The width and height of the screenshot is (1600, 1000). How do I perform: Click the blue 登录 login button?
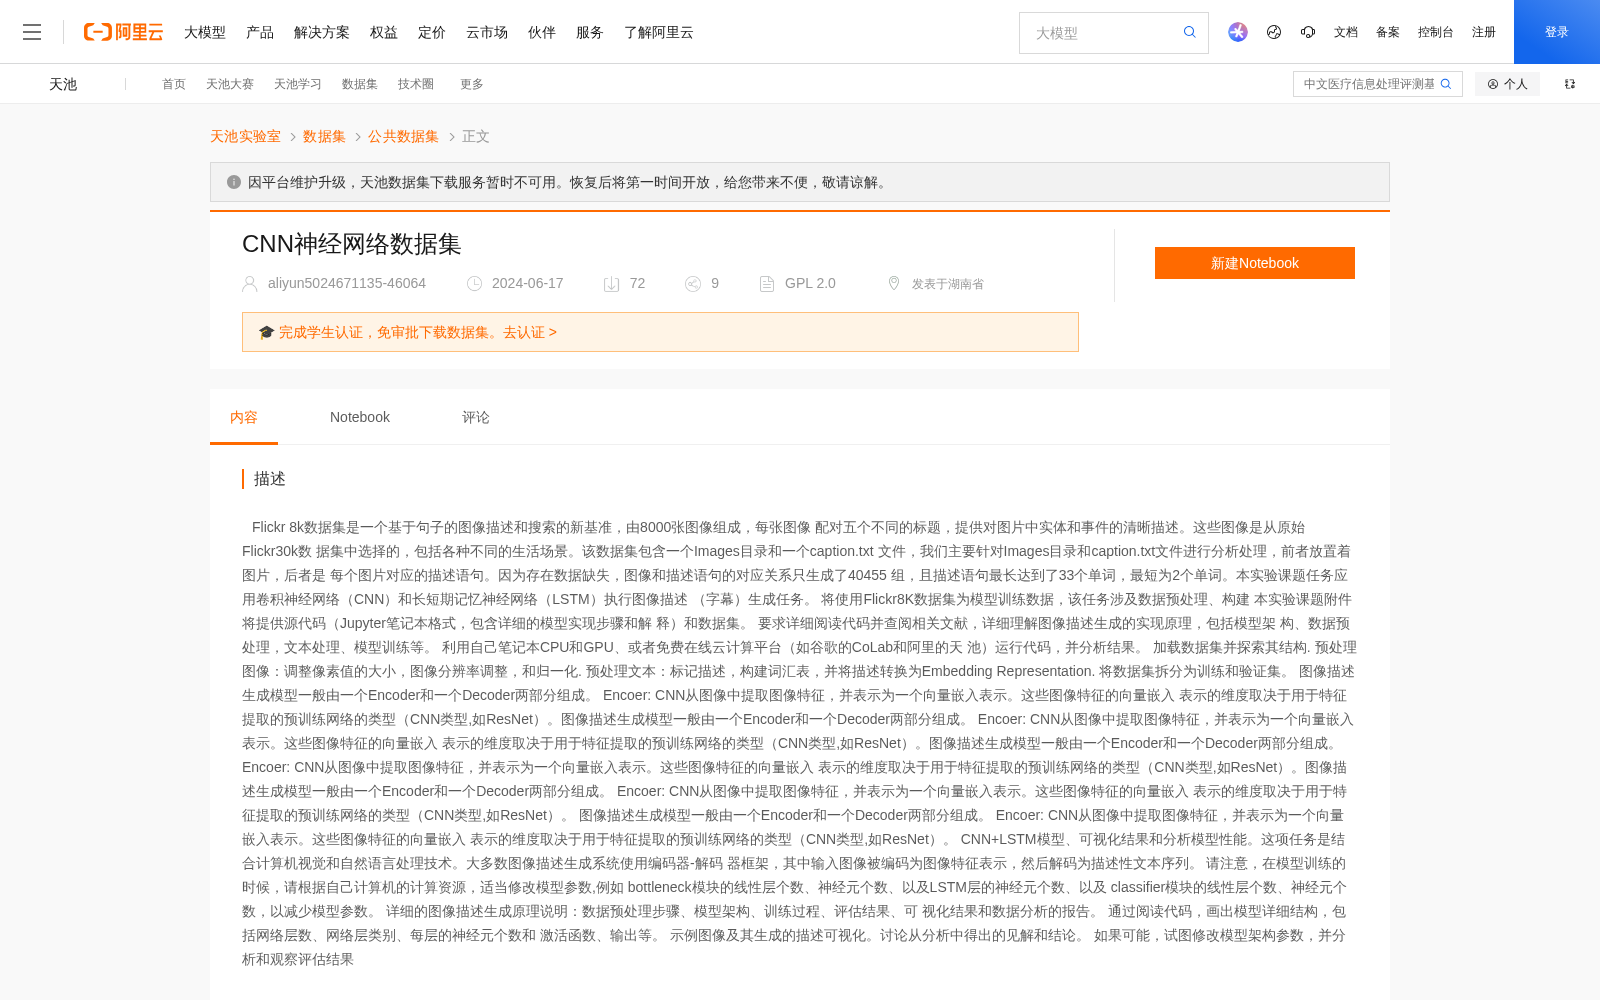pos(1557,32)
